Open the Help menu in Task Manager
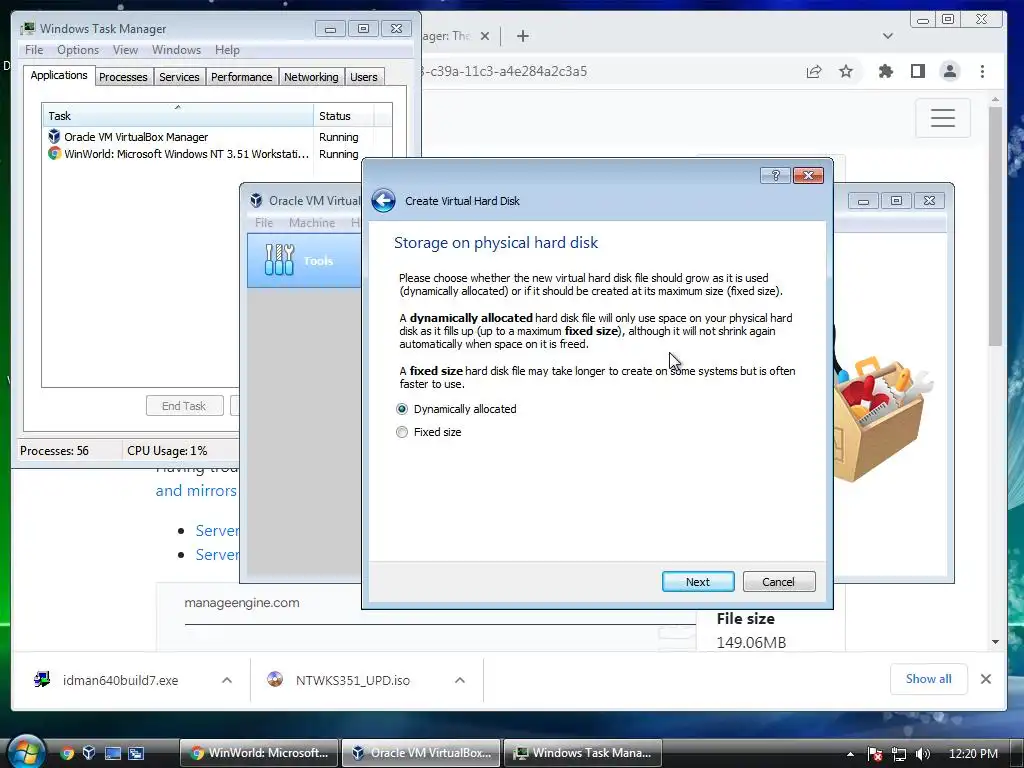This screenshot has height=768, width=1024. [227, 50]
